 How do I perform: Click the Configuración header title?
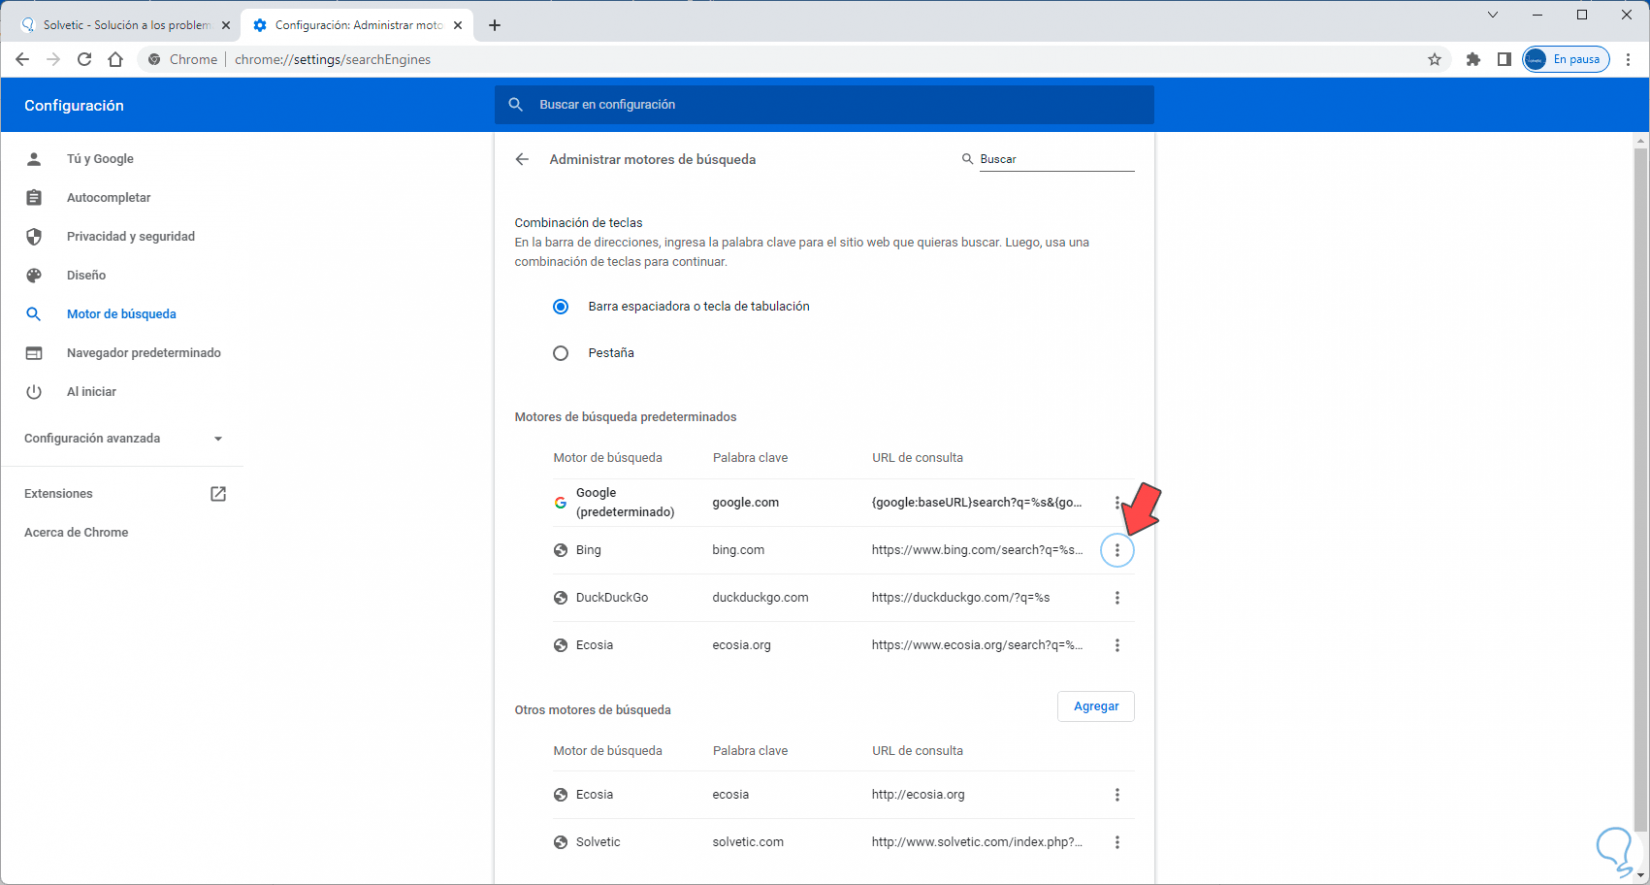[x=74, y=105]
